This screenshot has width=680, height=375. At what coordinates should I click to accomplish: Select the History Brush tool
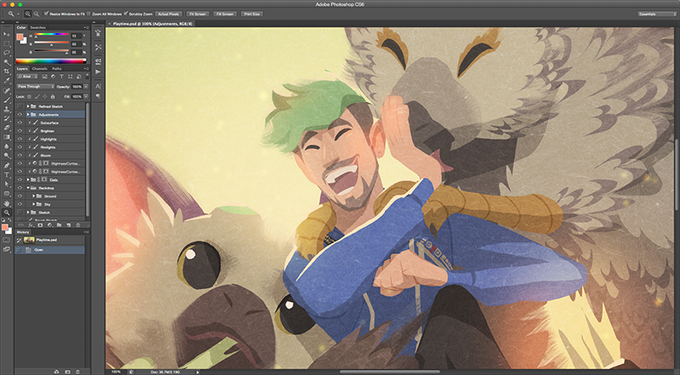pyautogui.click(x=7, y=118)
